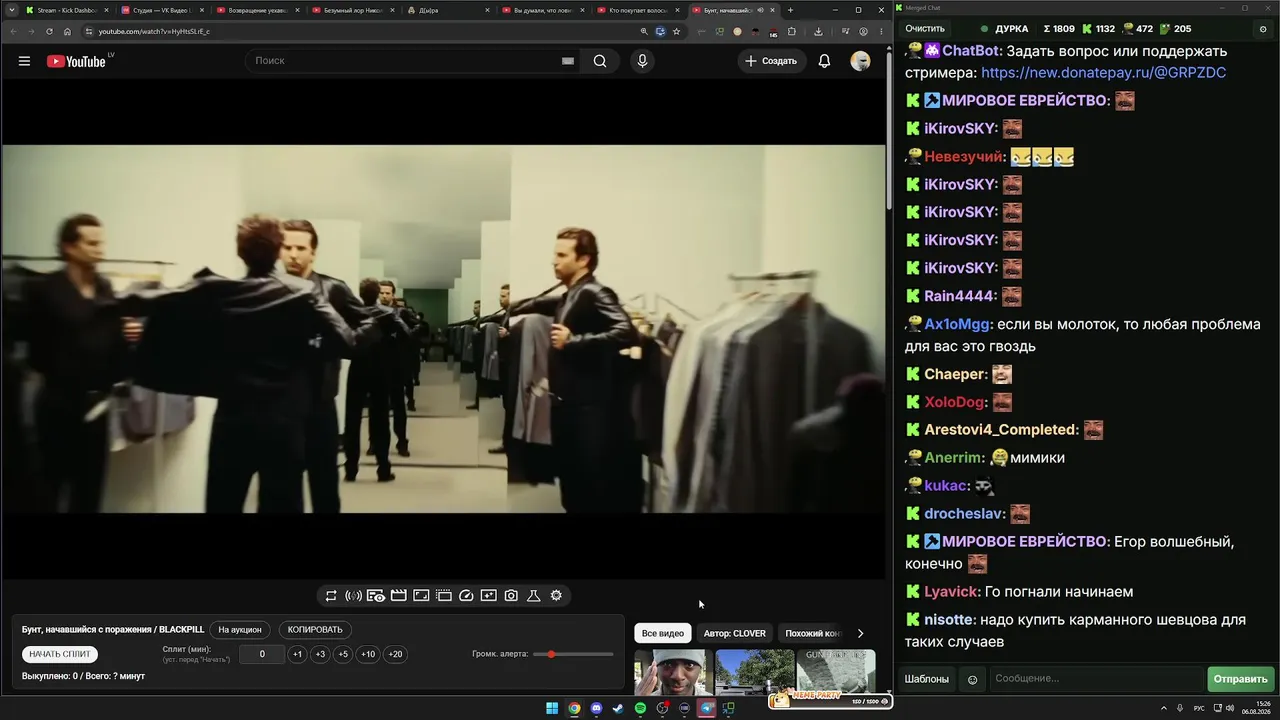
Task: Click the broadcast signal icon under video
Action: click(x=353, y=596)
